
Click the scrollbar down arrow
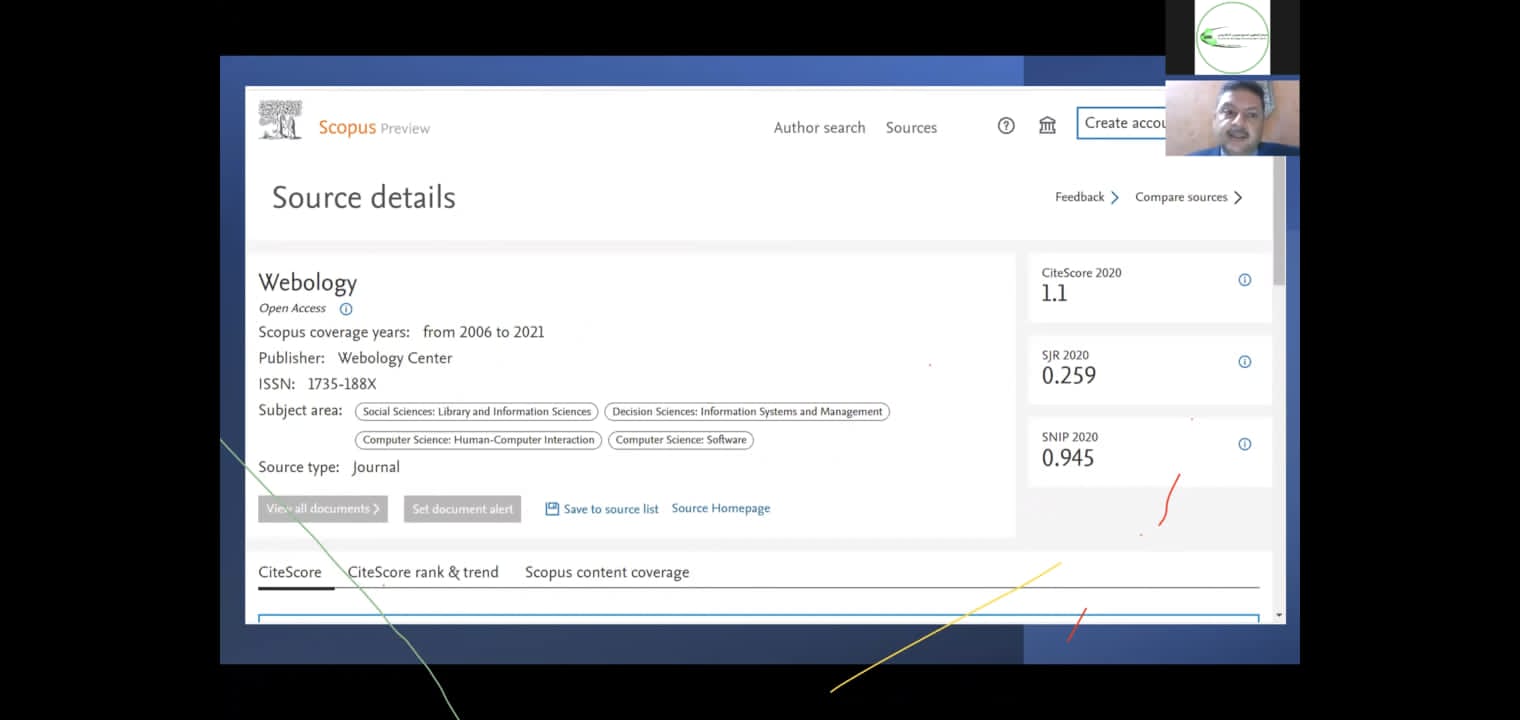click(1280, 615)
